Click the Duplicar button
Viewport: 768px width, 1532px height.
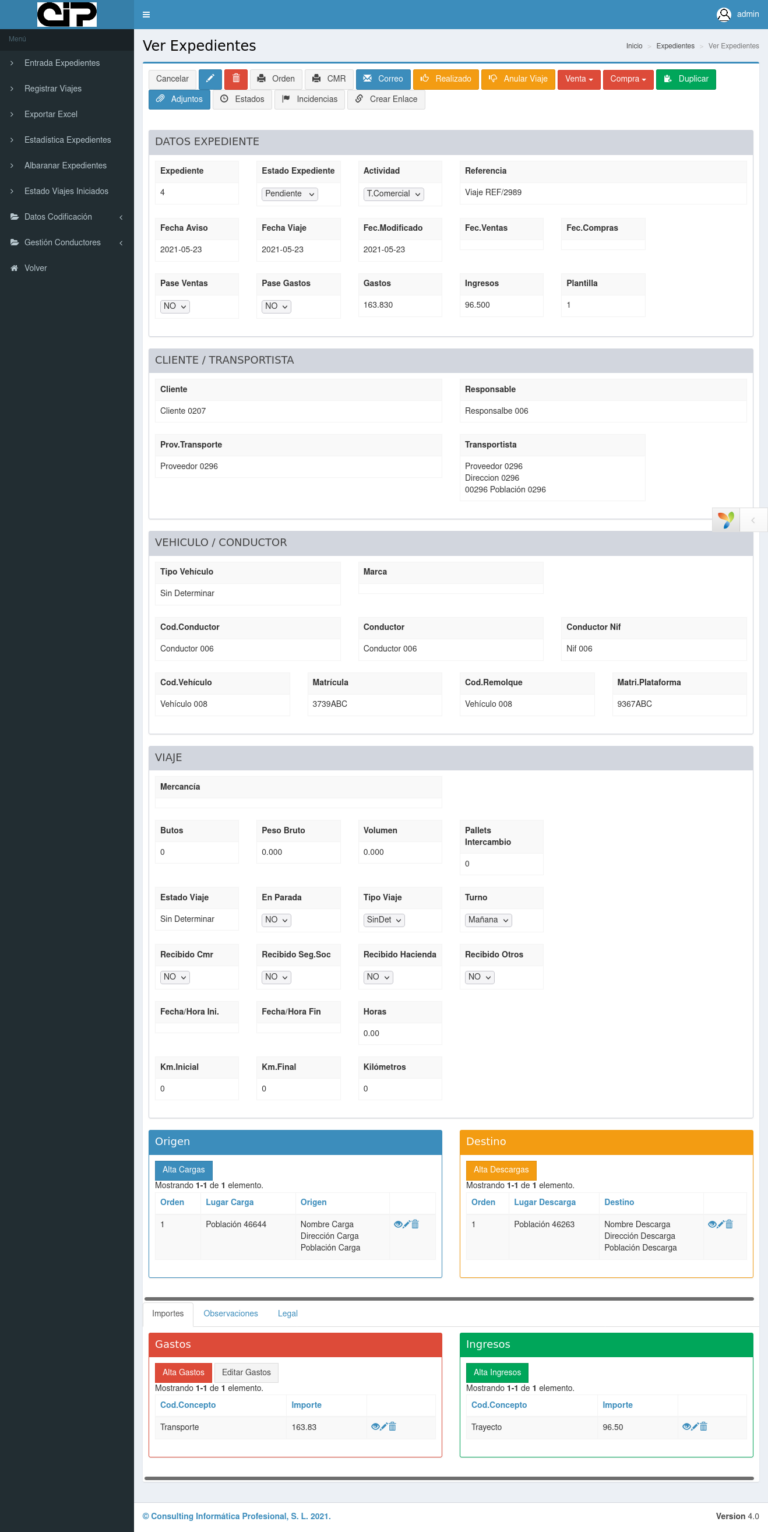[686, 79]
